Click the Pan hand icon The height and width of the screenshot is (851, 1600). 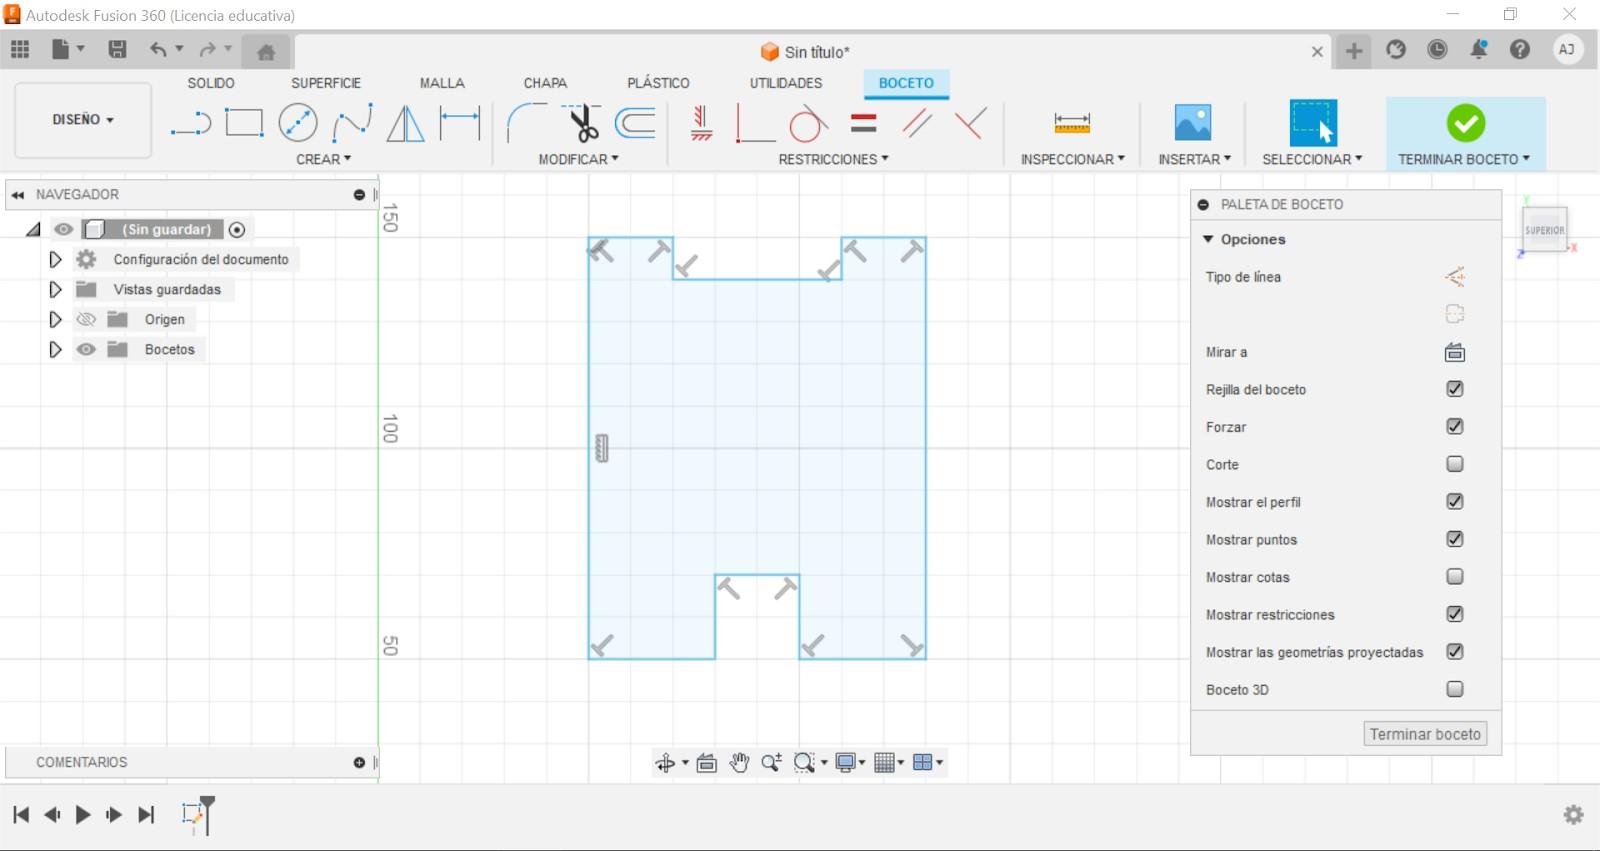pos(739,763)
